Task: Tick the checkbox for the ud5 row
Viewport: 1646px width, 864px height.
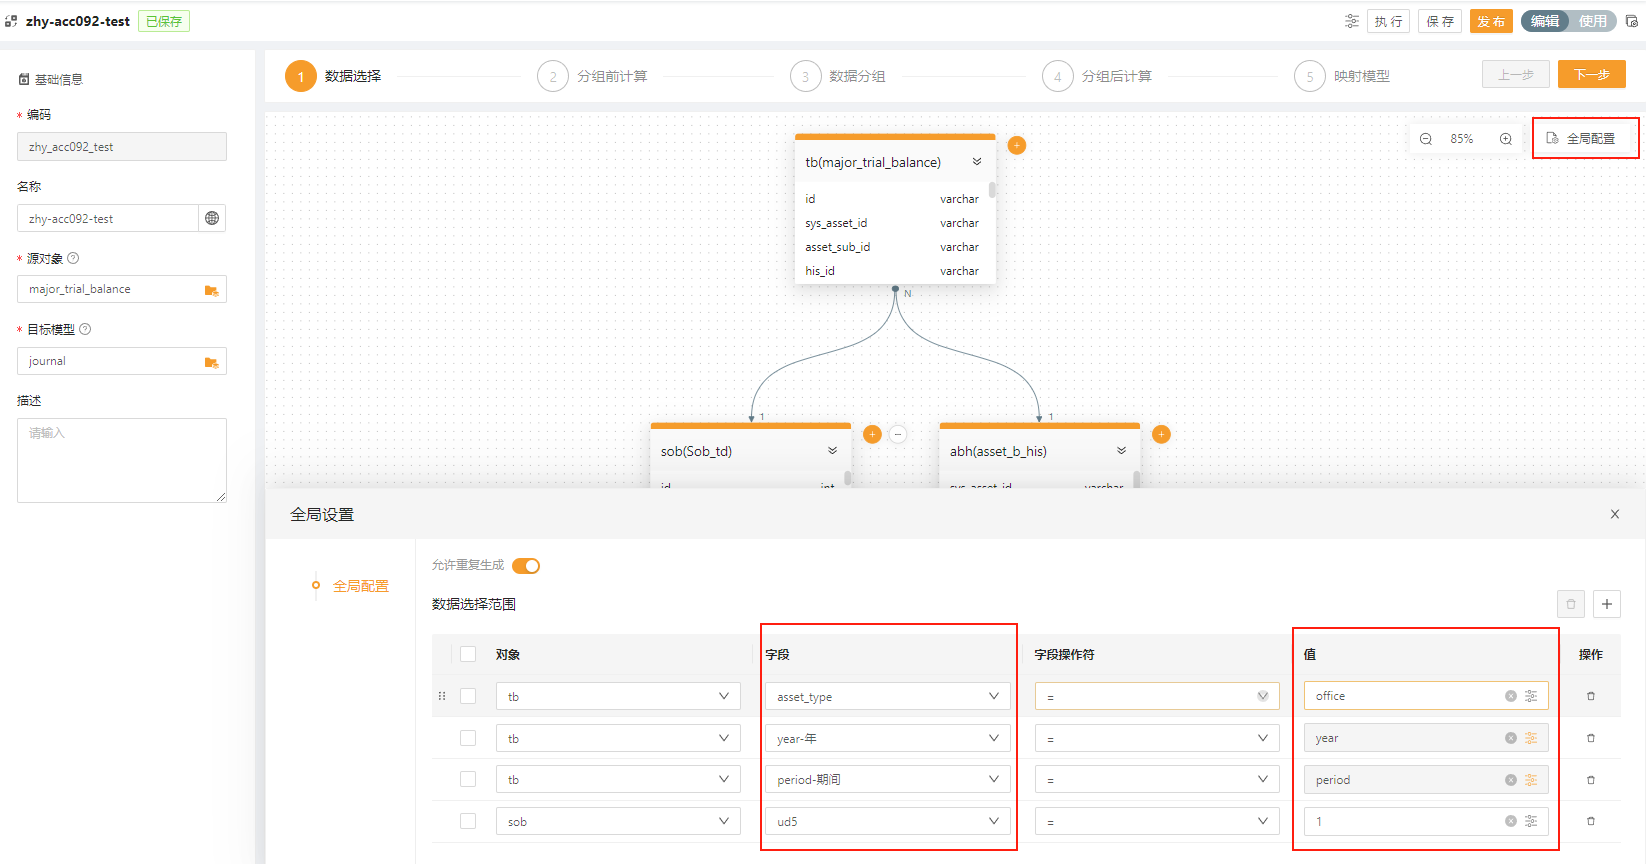Action: point(468,821)
